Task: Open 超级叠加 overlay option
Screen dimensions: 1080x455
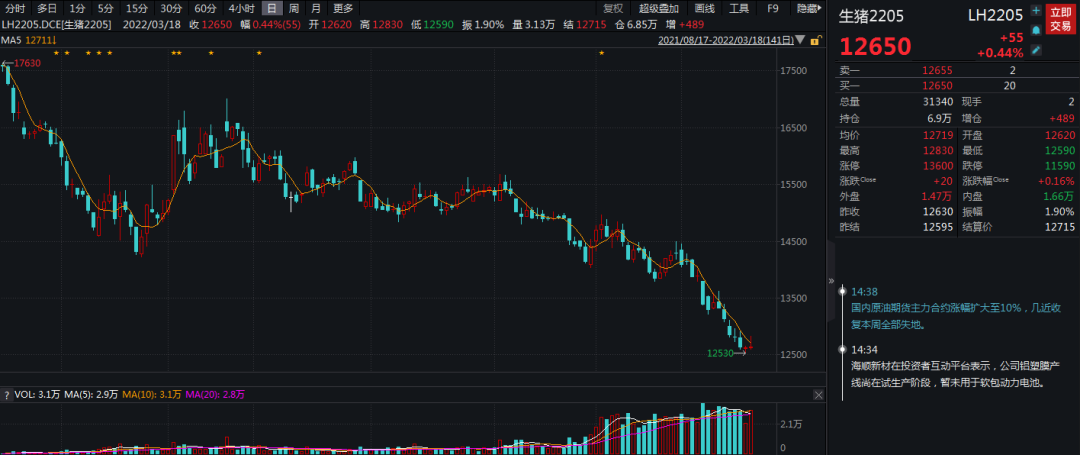Action: tap(658, 8)
